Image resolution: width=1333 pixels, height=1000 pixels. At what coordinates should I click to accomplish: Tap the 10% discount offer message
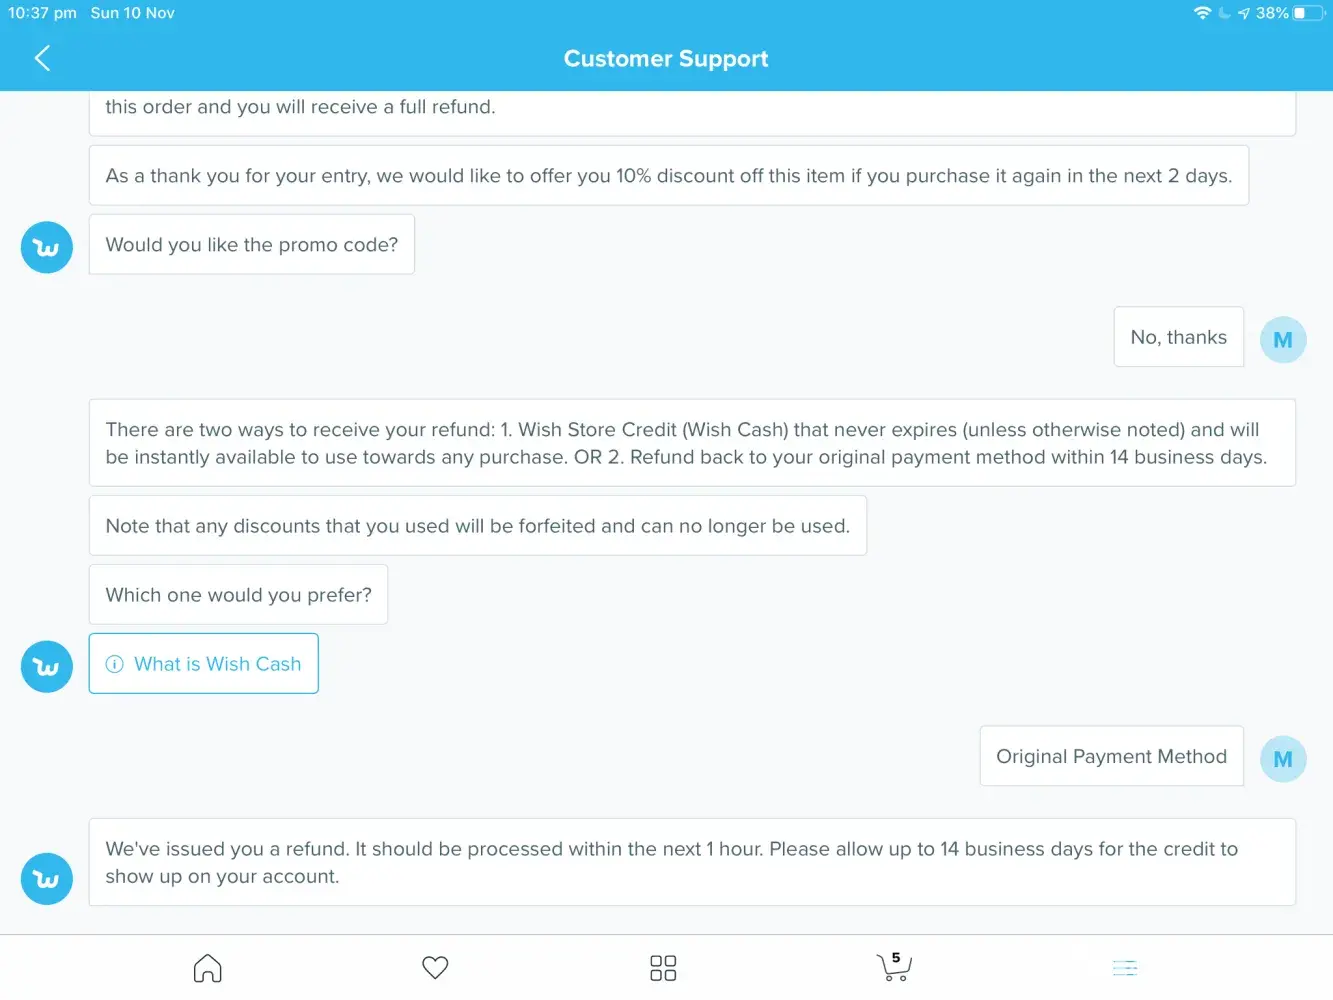668,176
